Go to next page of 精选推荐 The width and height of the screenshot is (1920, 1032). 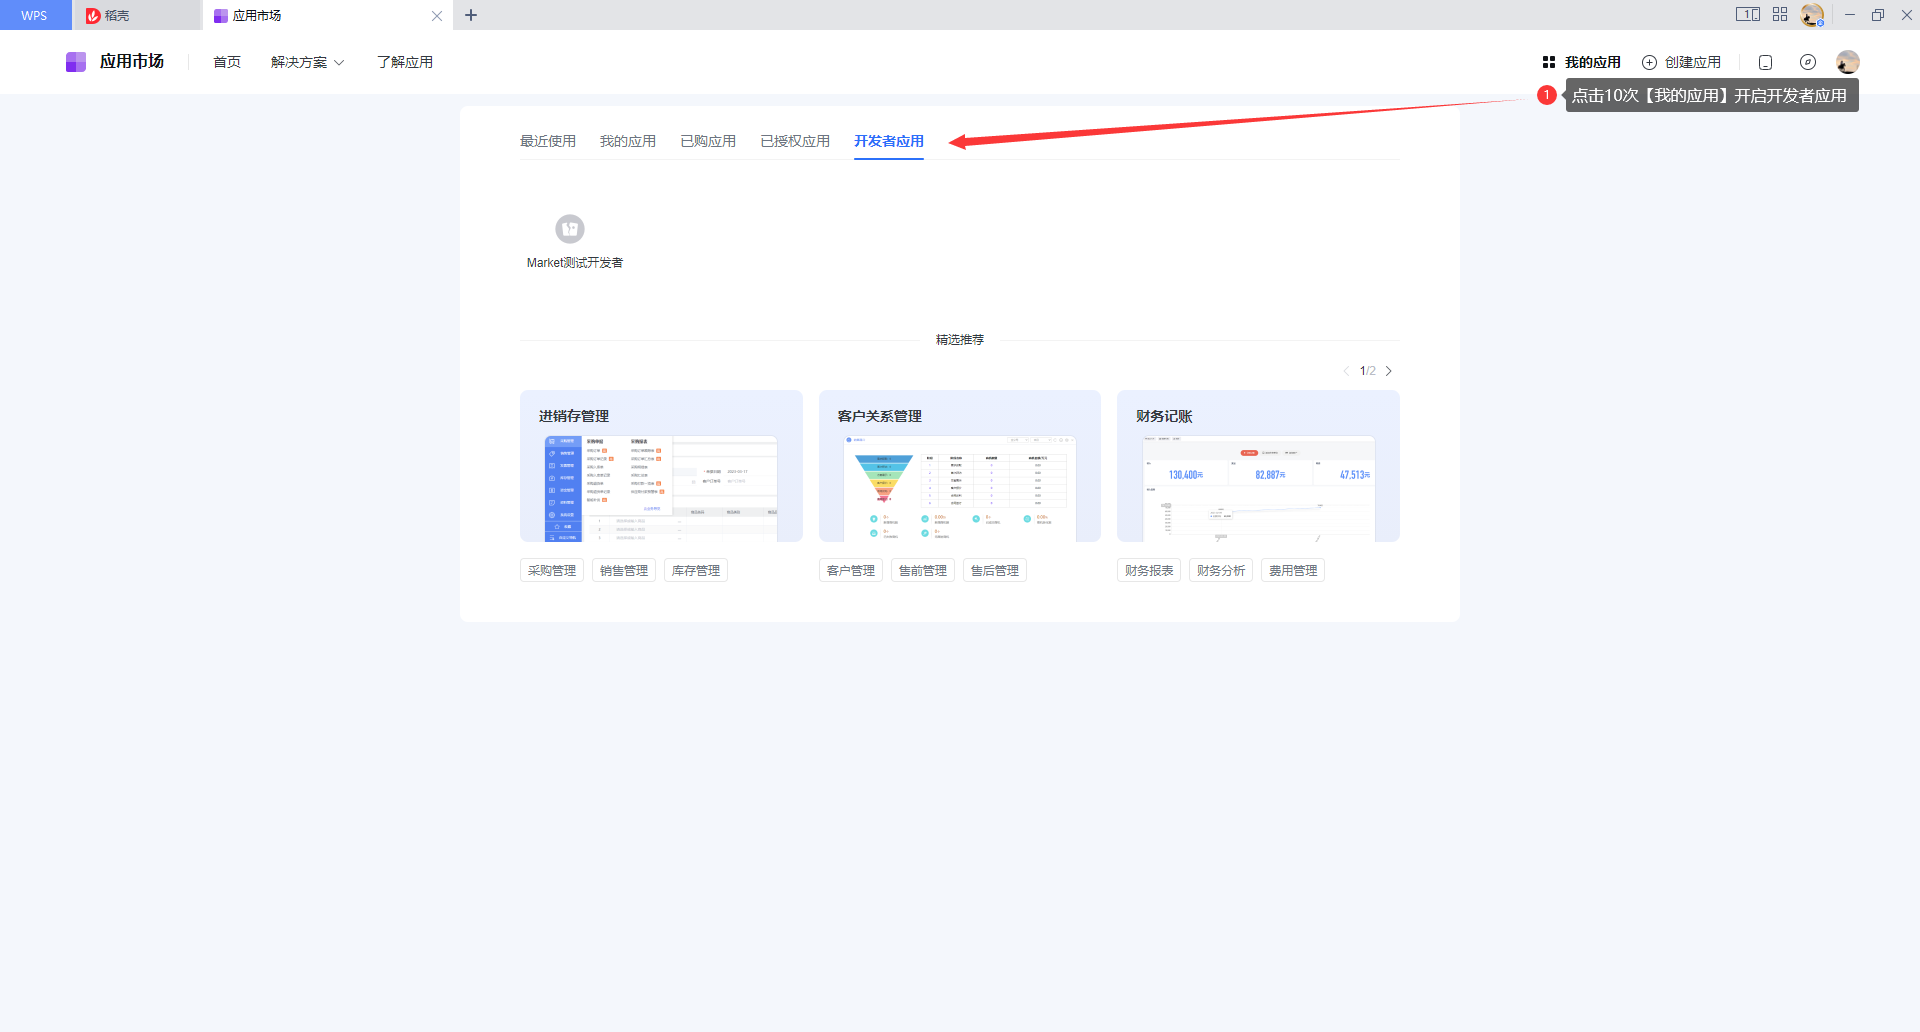(x=1389, y=371)
